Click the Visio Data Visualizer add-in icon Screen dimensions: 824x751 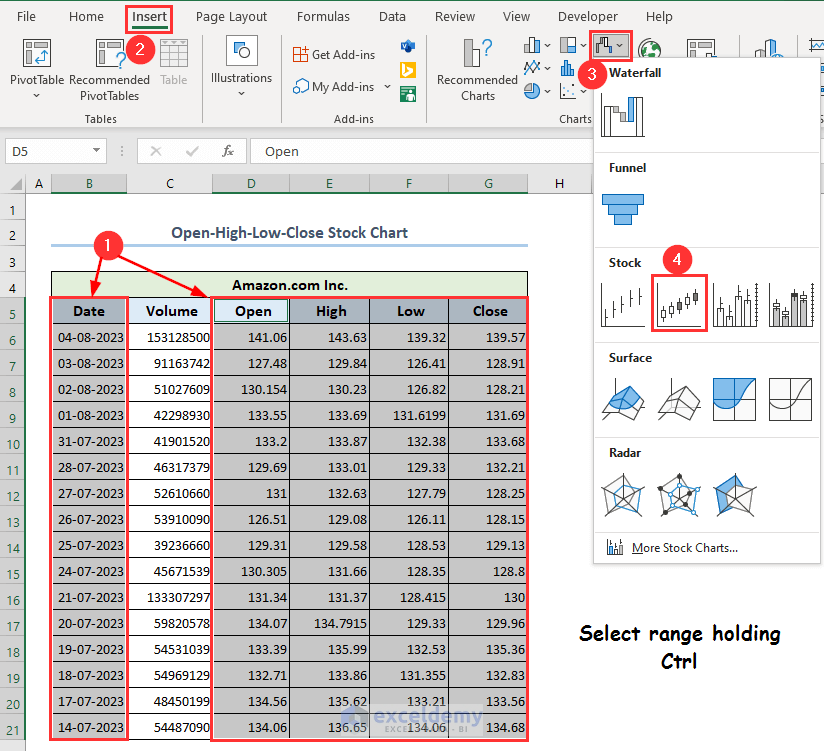pyautogui.click(x=408, y=47)
